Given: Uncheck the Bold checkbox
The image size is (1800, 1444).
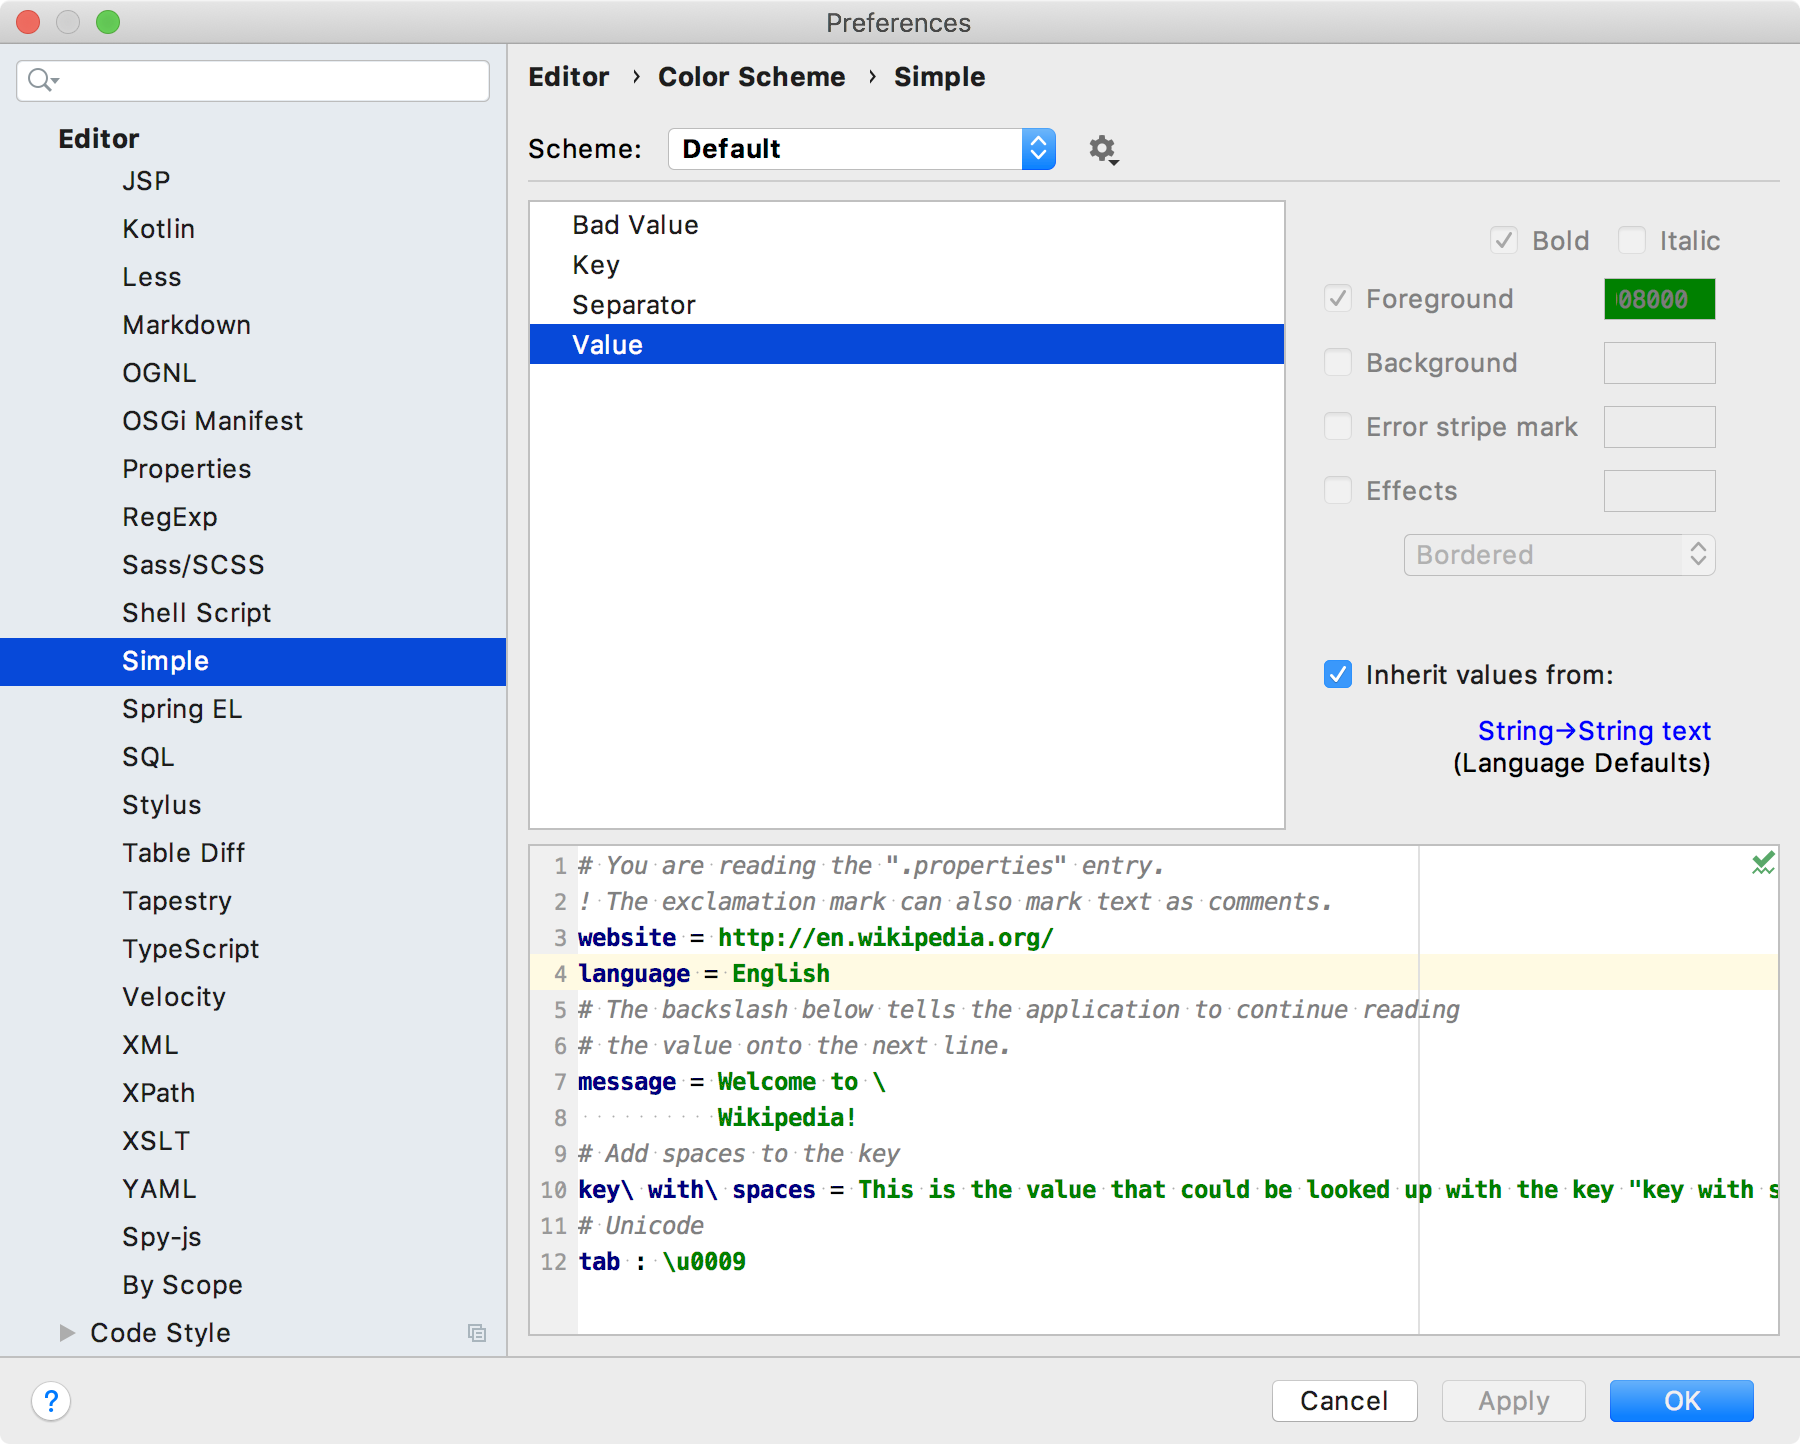Looking at the screenshot, I should 1503,240.
